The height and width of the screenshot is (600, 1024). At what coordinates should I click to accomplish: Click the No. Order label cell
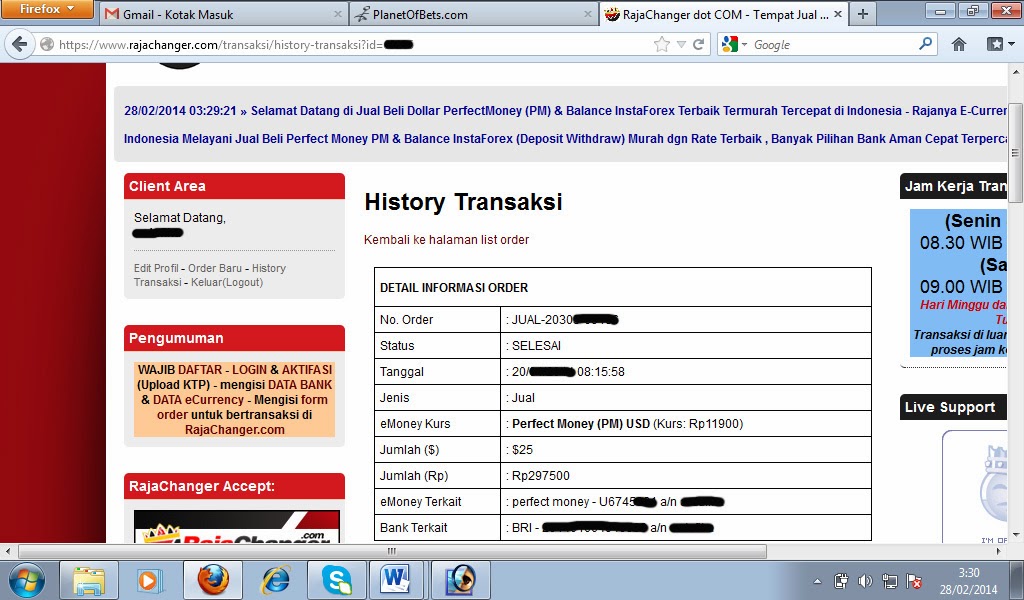point(438,320)
